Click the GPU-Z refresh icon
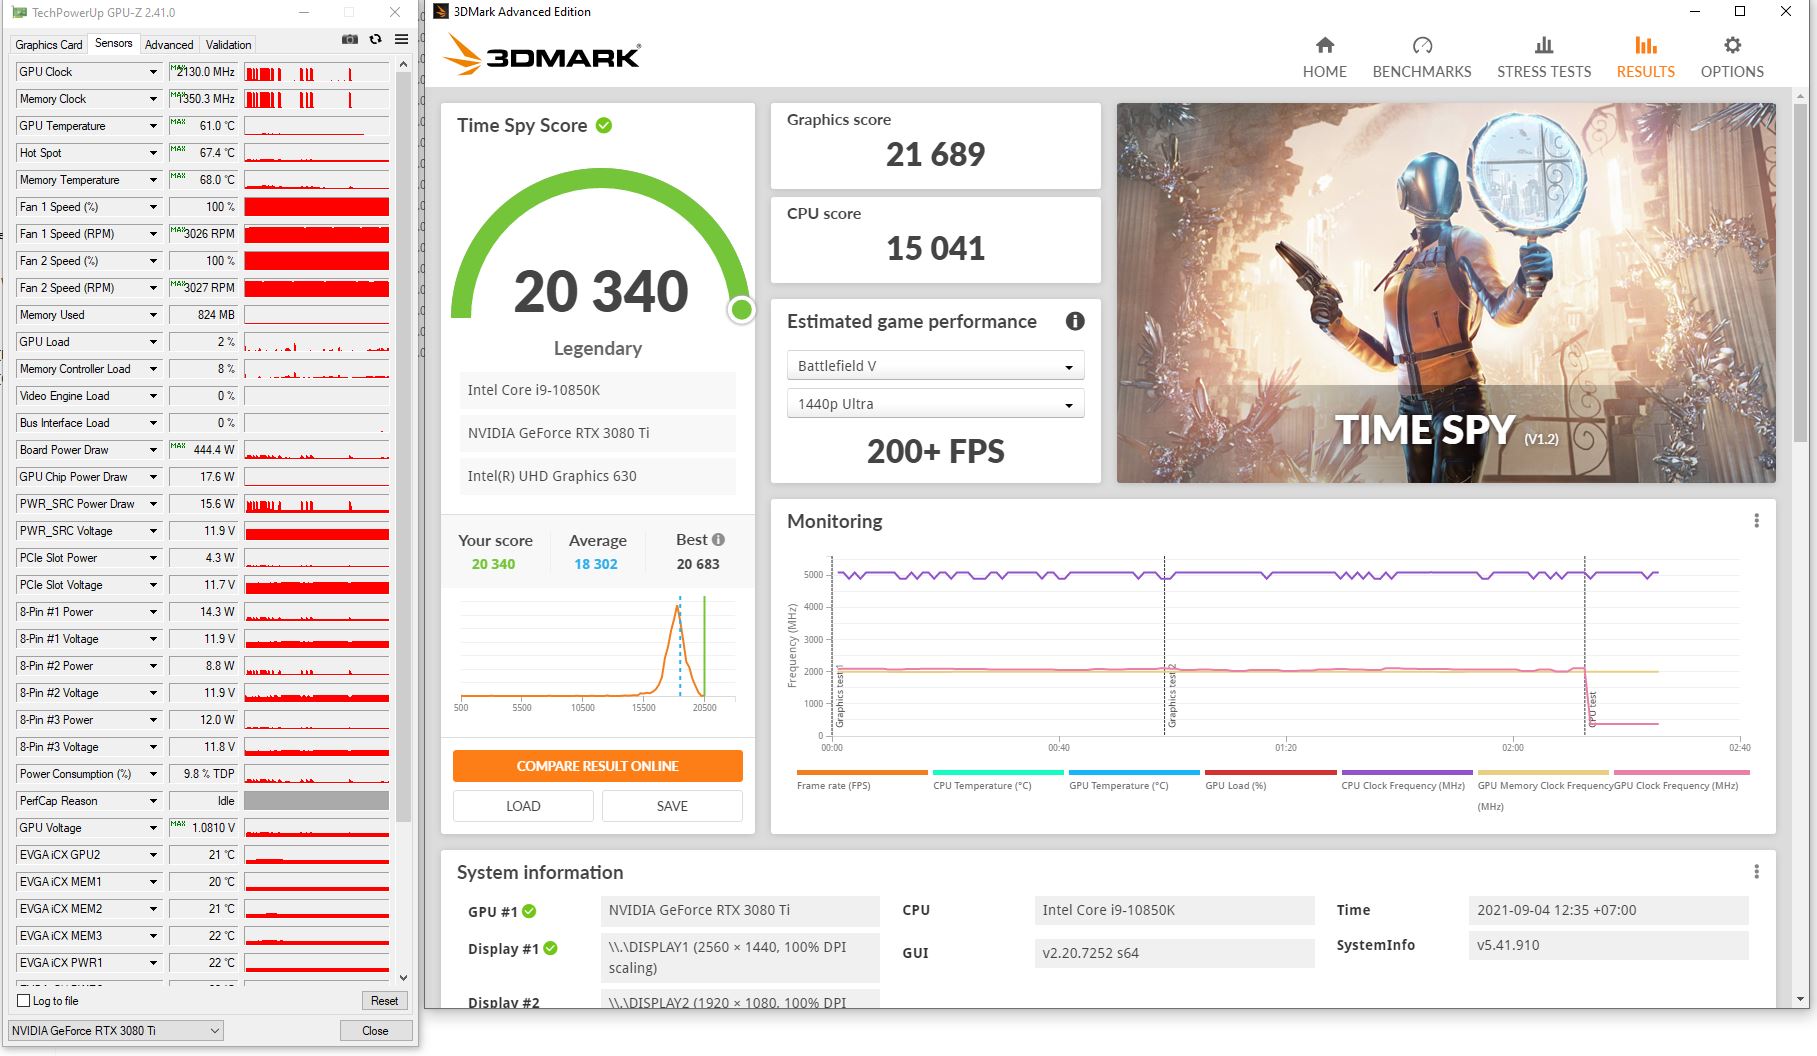The image size is (1817, 1056). 376,40
